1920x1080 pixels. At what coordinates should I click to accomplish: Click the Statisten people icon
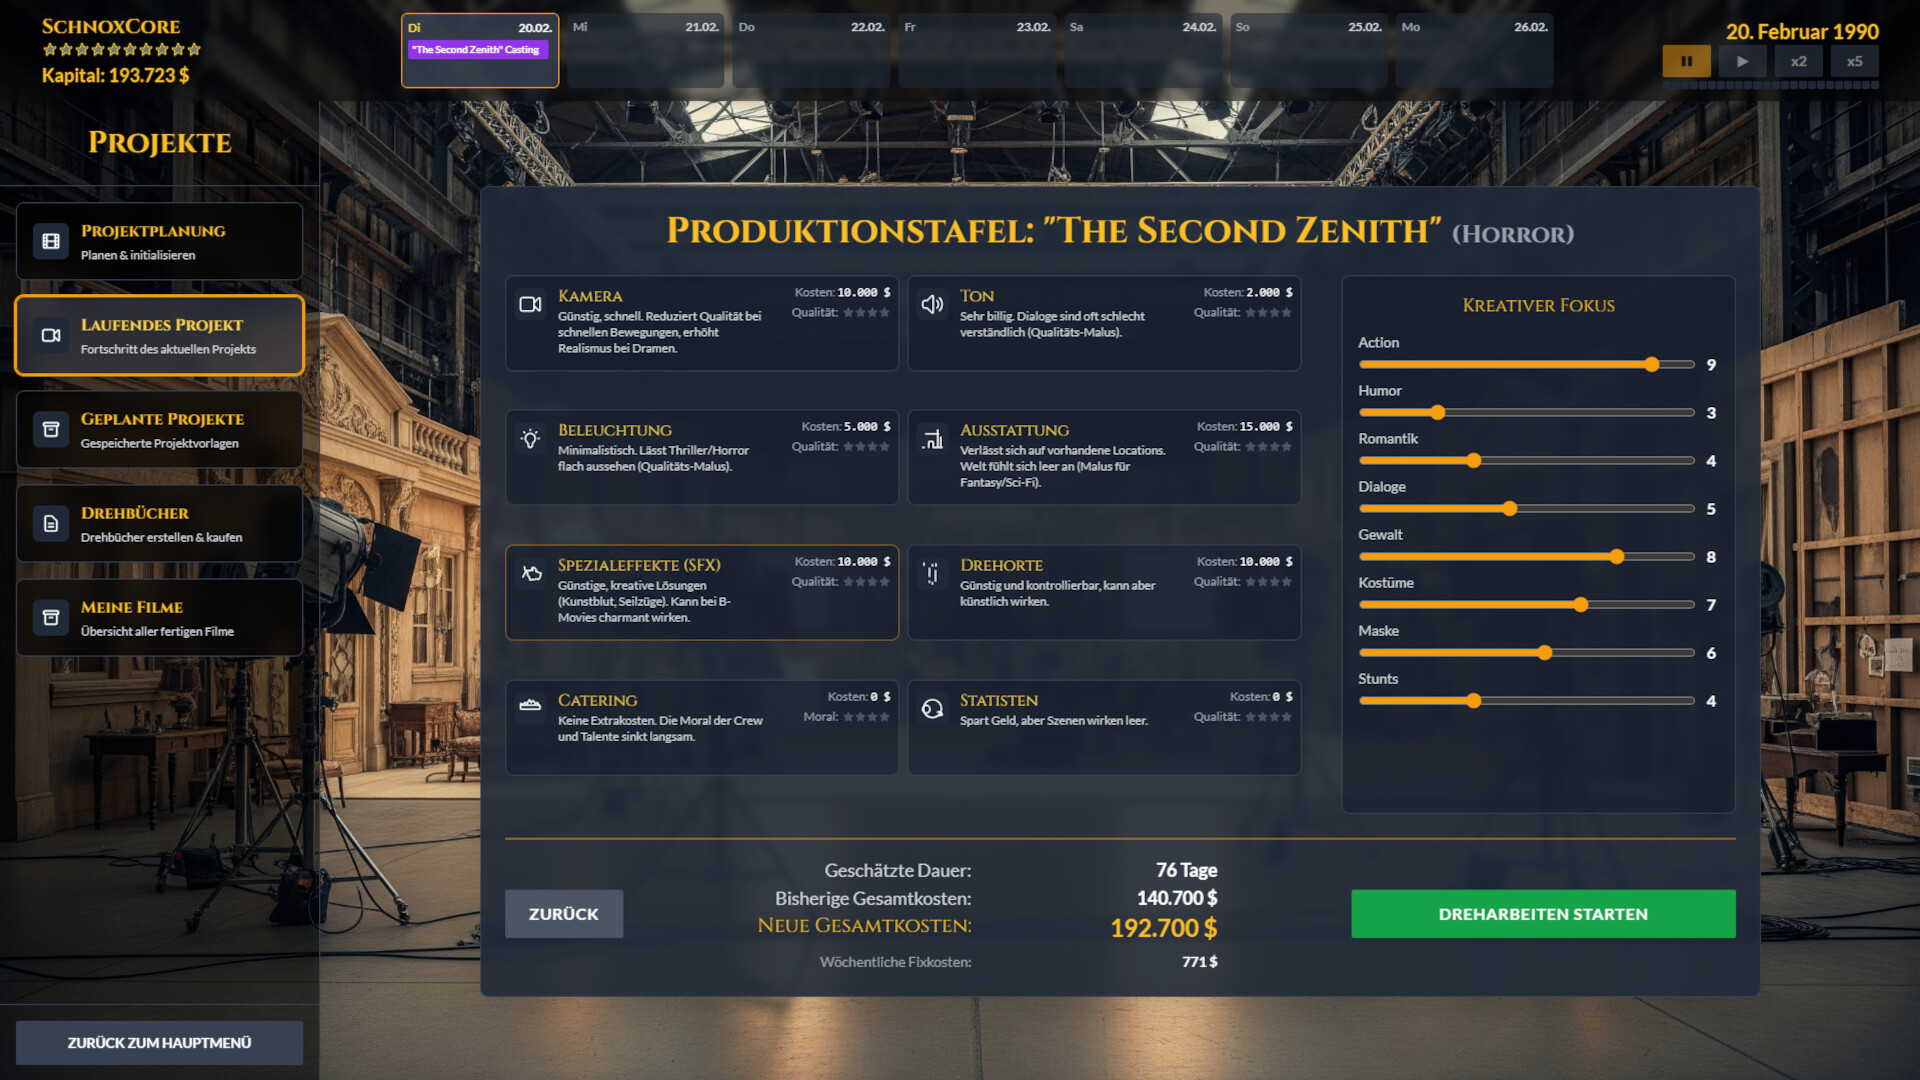(x=933, y=706)
